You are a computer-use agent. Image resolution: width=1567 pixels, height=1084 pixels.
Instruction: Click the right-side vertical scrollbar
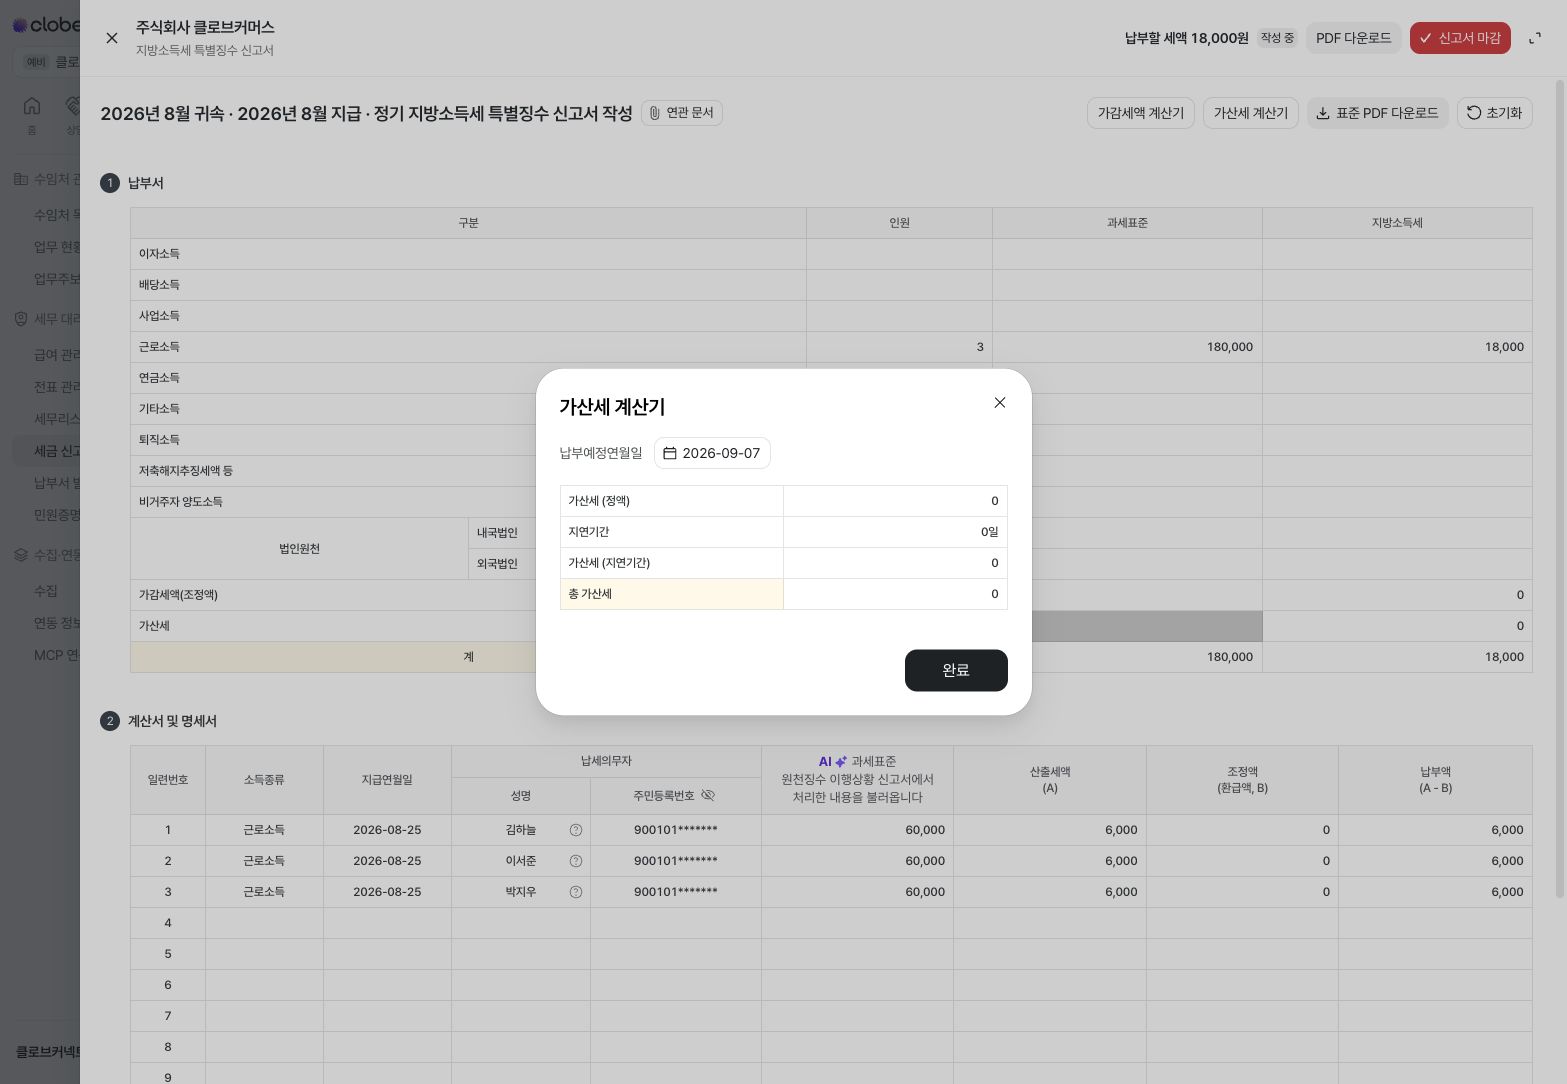[x=1560, y=490]
